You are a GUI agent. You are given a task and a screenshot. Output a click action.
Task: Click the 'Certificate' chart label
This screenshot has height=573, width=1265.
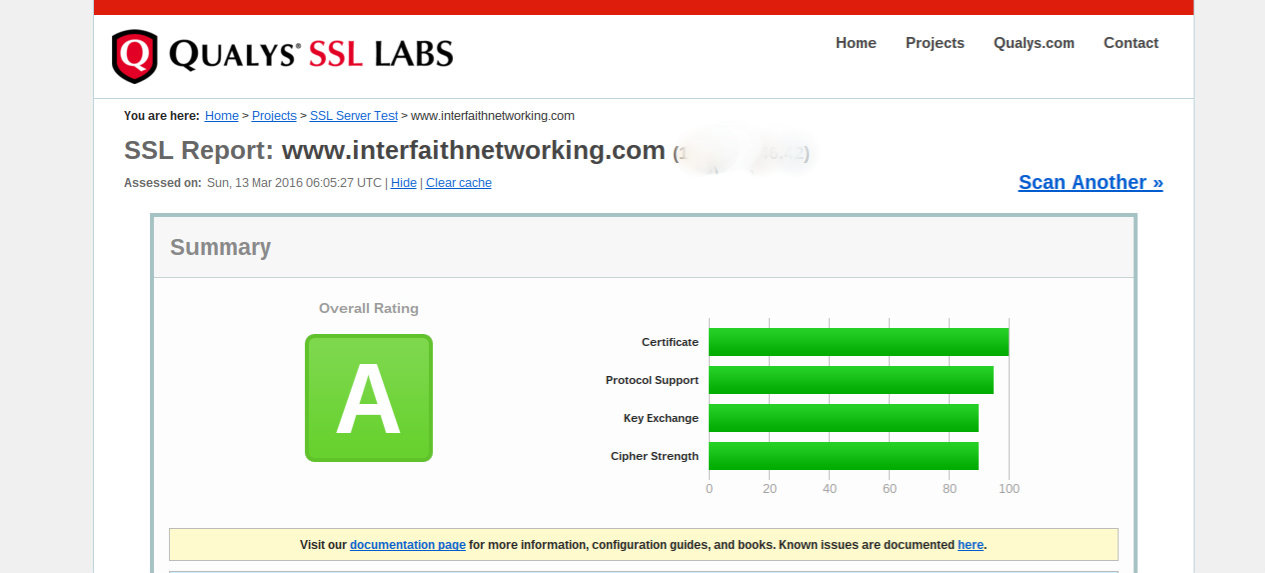[670, 342]
